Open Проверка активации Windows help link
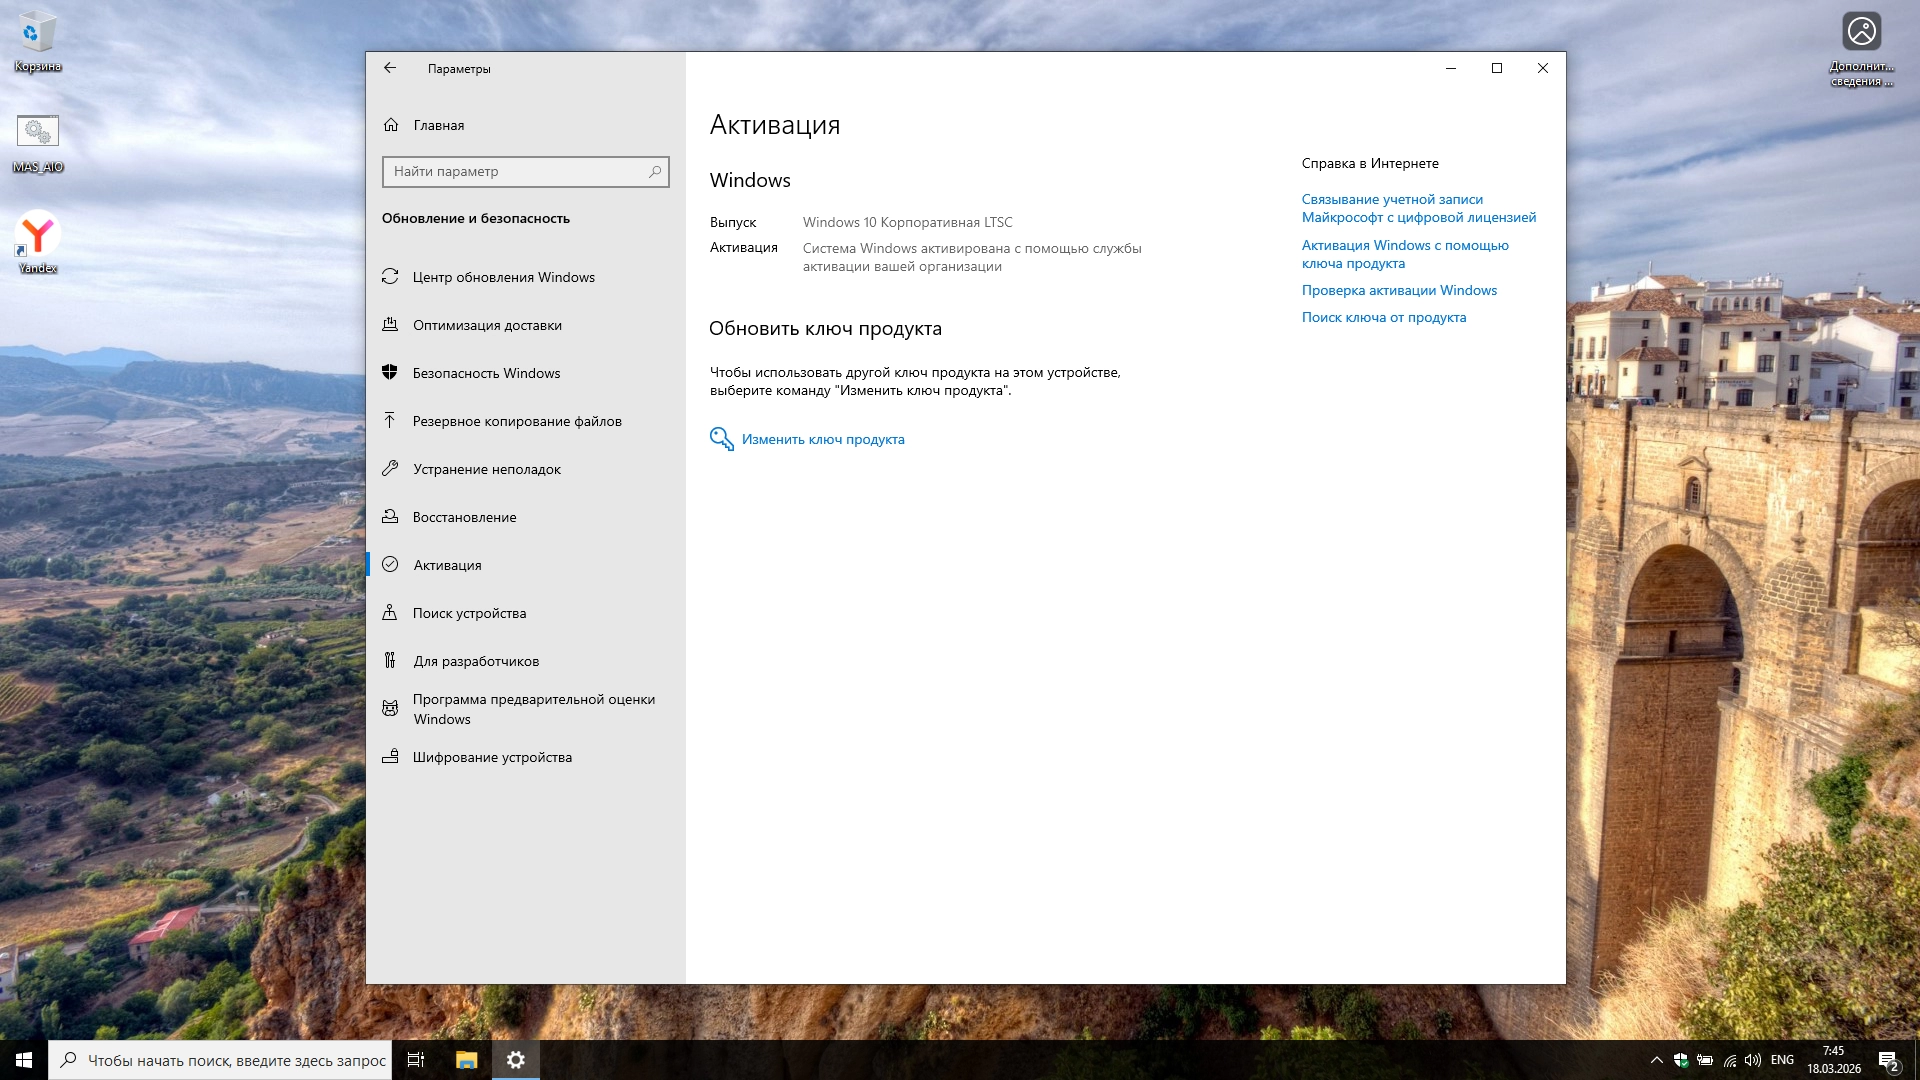Screen dimensions: 1920x1080 pyautogui.click(x=1398, y=290)
